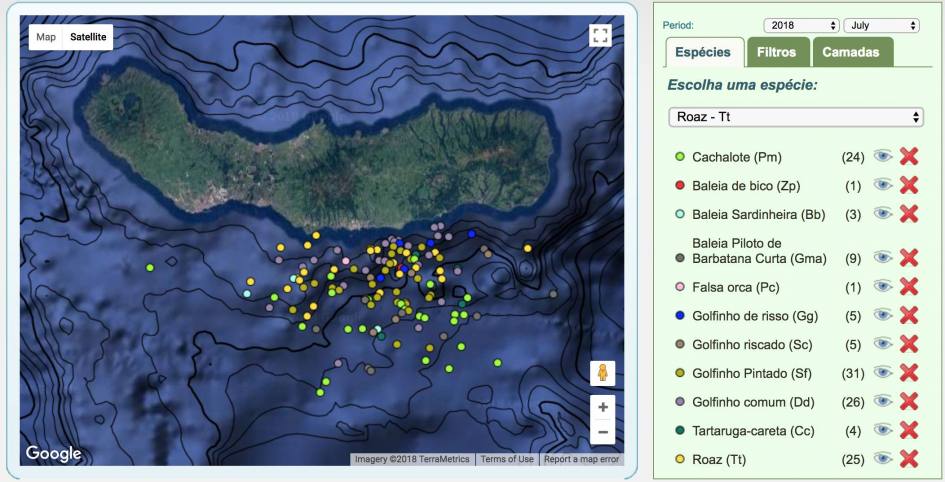This screenshot has width=945, height=482.
Task: Hide Tartaruga-careta (Cc) sightings
Action: tap(883, 430)
